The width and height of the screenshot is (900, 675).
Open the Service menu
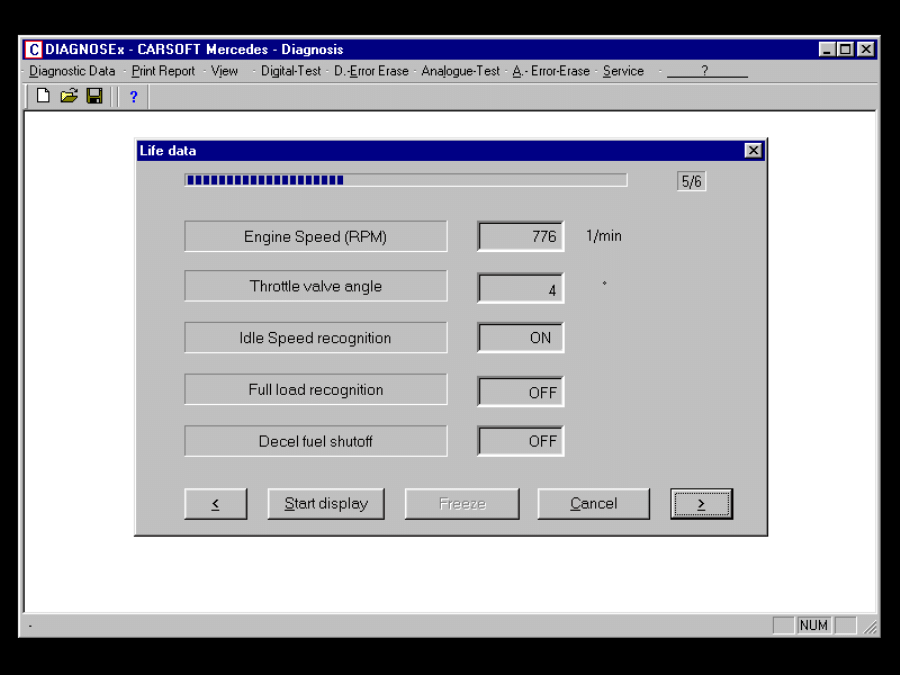pos(623,71)
